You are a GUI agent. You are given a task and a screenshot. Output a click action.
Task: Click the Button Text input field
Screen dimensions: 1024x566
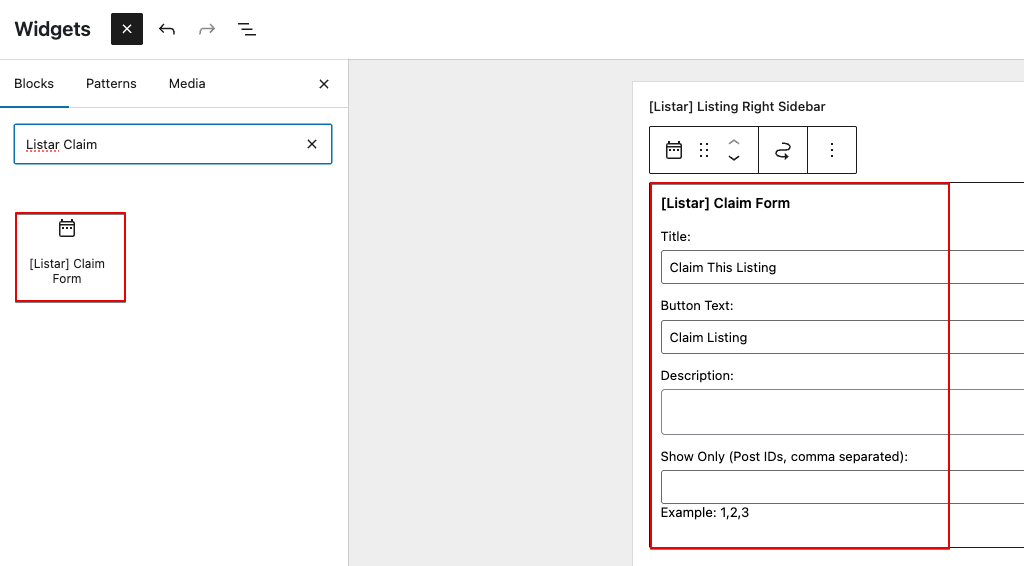(x=842, y=337)
